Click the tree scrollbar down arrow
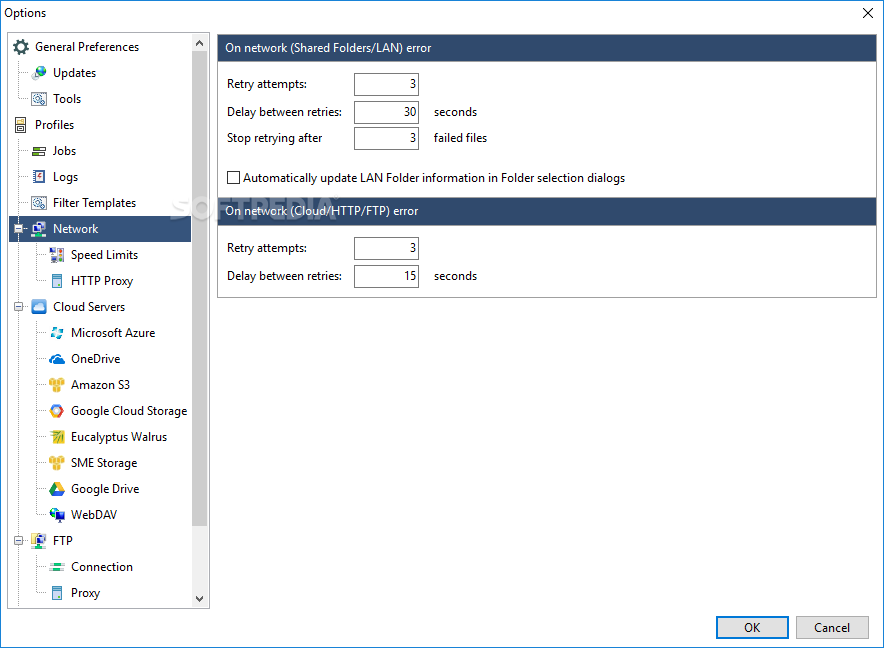 pos(200,598)
